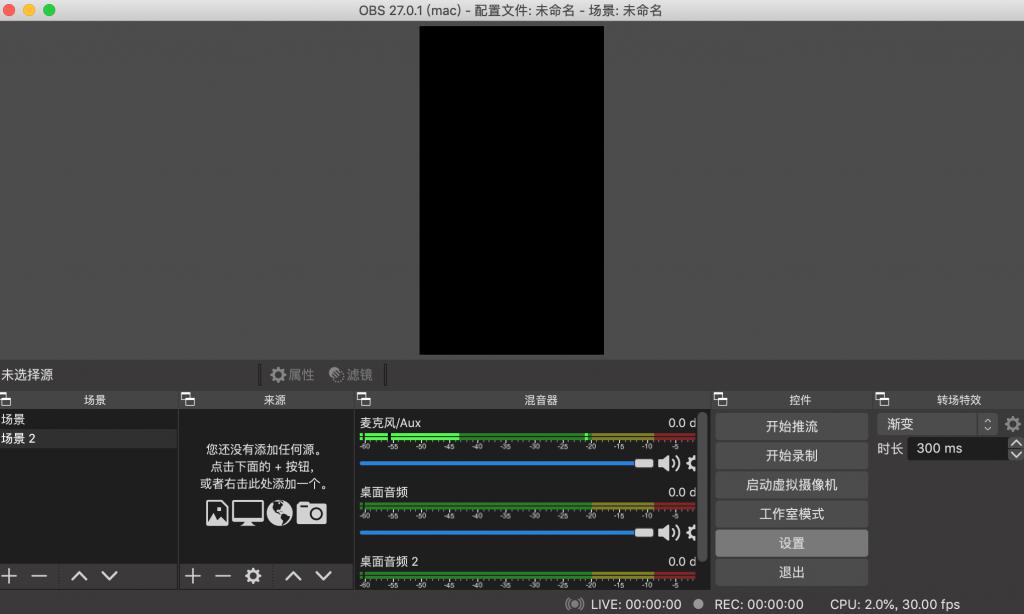Click the 未选择源 label
This screenshot has height=614, width=1024.
pos(27,374)
